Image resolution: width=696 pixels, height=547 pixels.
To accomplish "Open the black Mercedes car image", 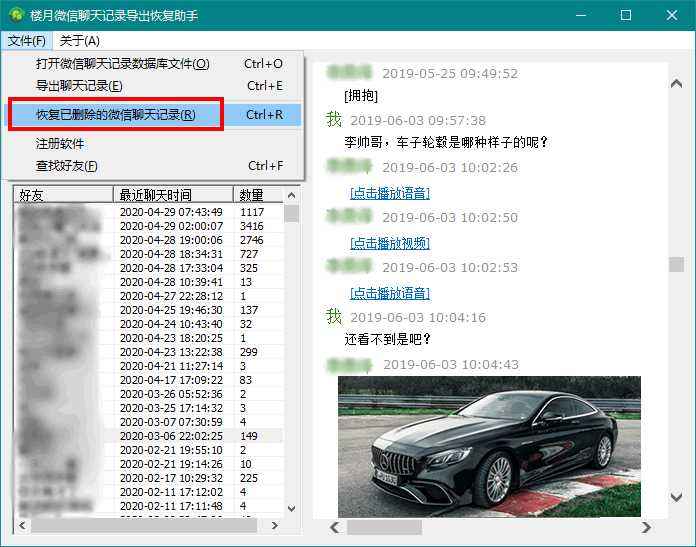I will [x=489, y=446].
